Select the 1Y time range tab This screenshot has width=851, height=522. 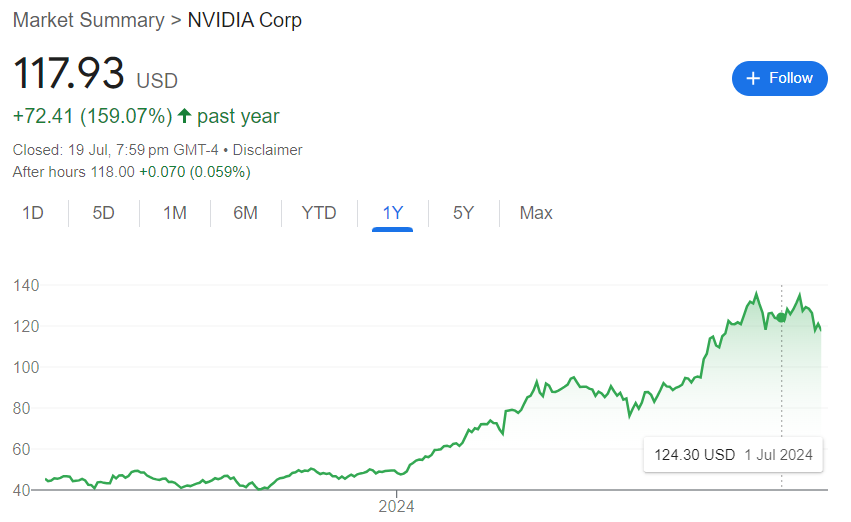click(392, 213)
